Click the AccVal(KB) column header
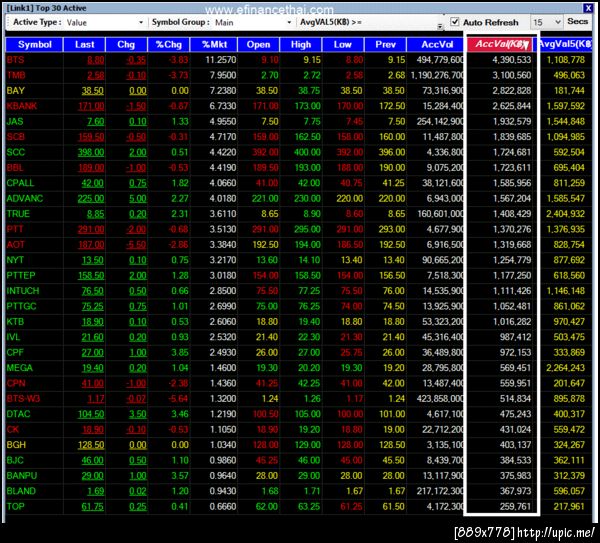600x543 pixels. tap(499, 44)
